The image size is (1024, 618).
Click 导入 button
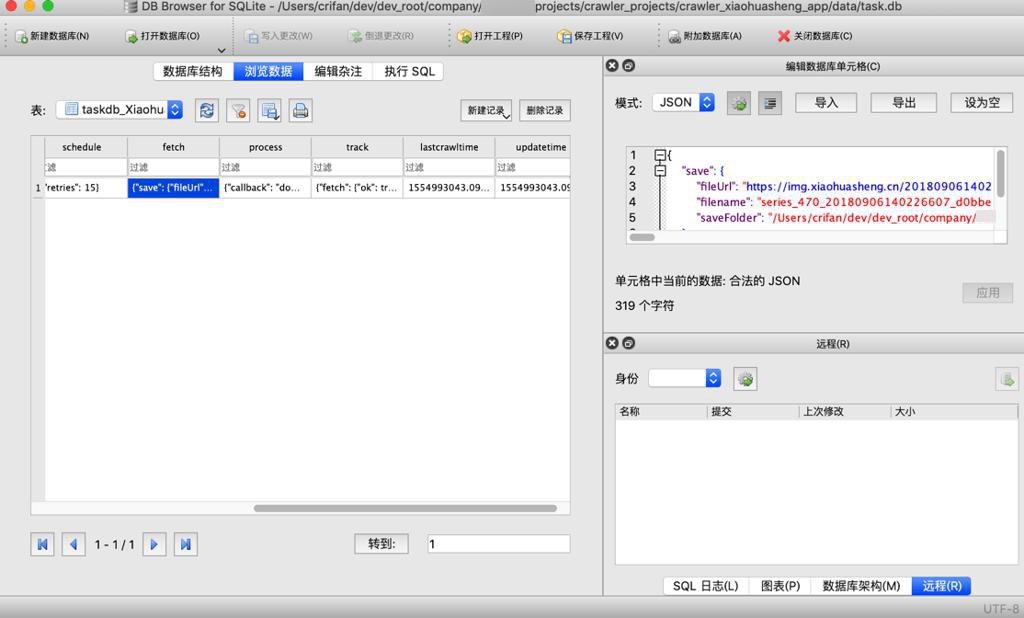826,103
